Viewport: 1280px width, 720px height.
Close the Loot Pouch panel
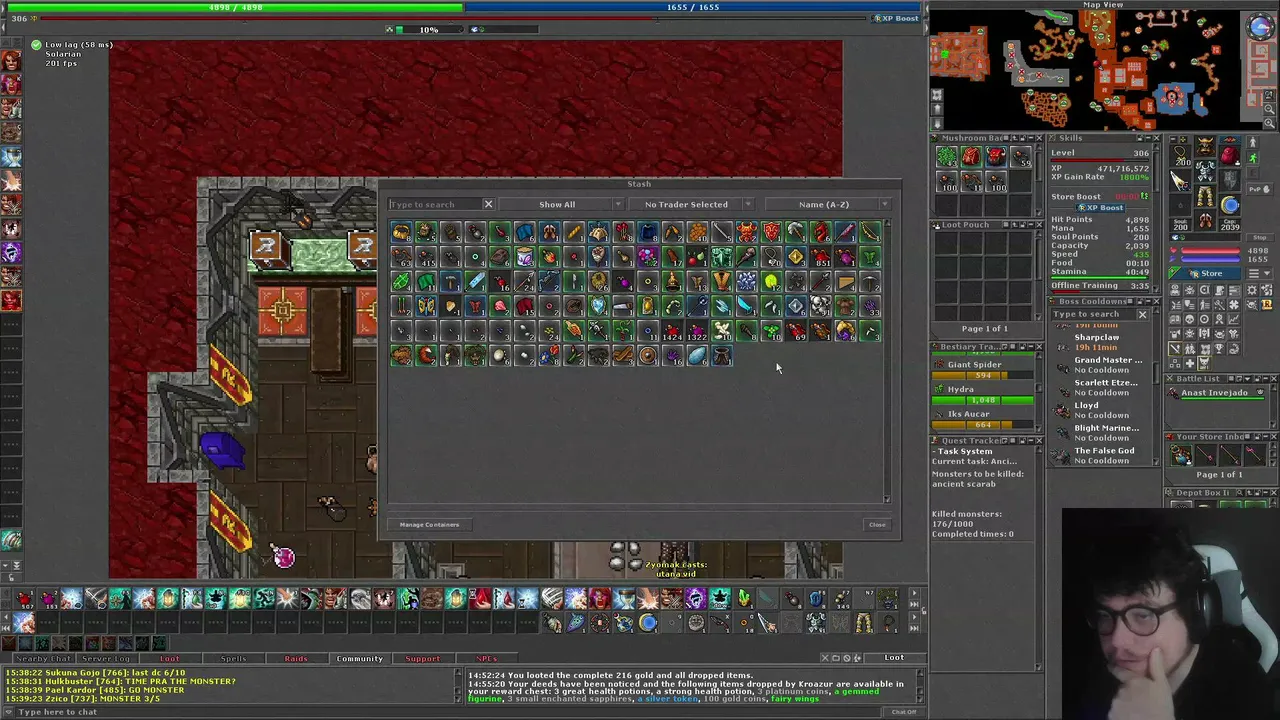[x=1038, y=225]
